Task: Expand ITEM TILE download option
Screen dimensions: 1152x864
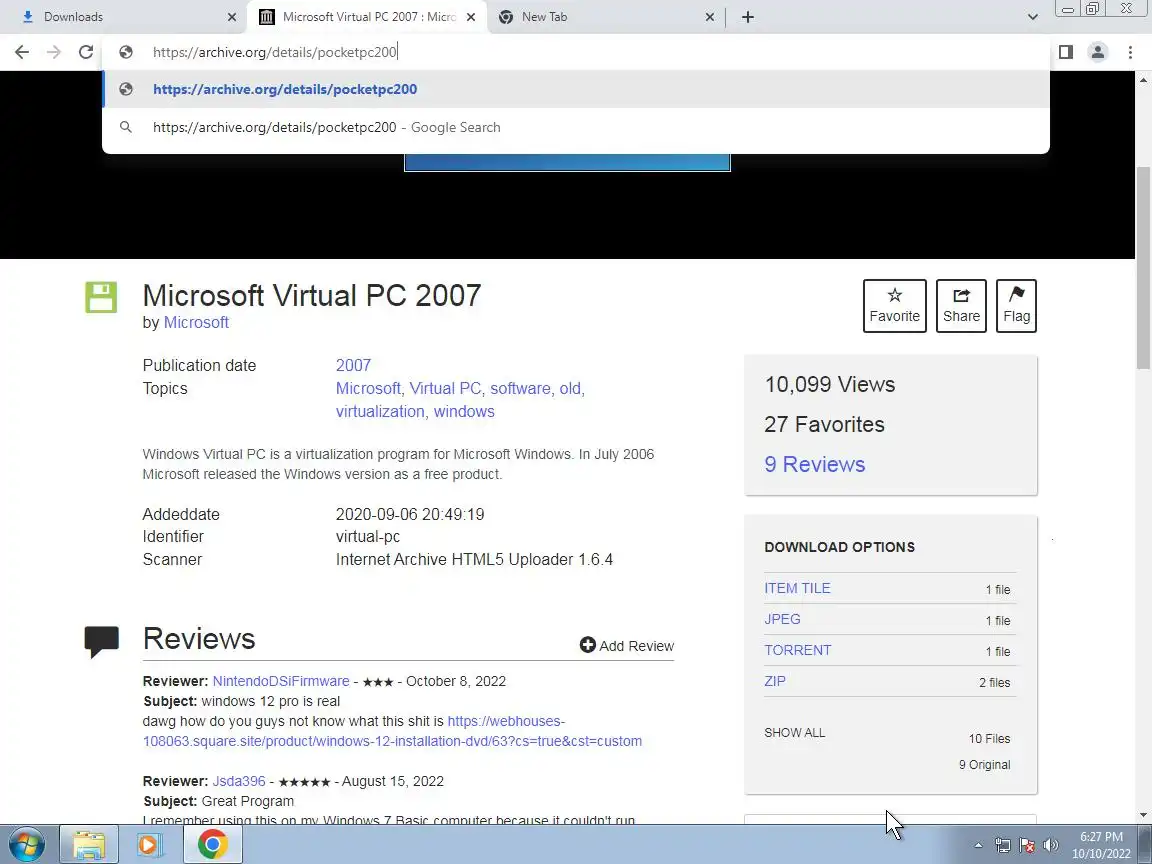Action: click(797, 588)
